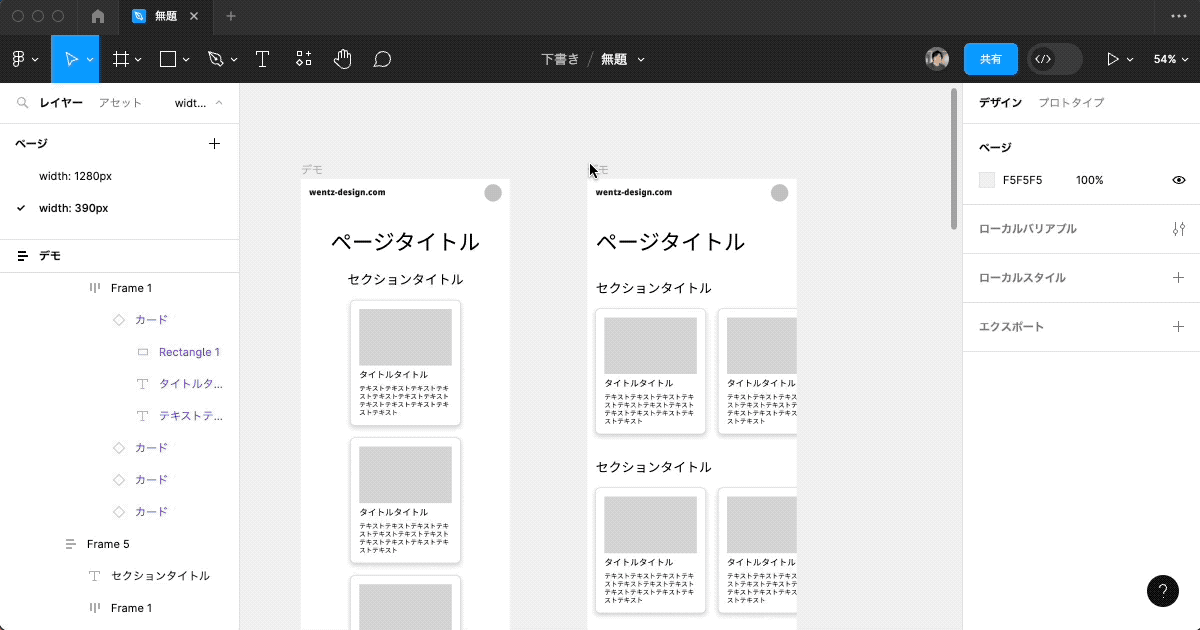Image resolution: width=1200 pixels, height=630 pixels.
Task: Click the Home icon tab
Action: pyautogui.click(x=98, y=17)
